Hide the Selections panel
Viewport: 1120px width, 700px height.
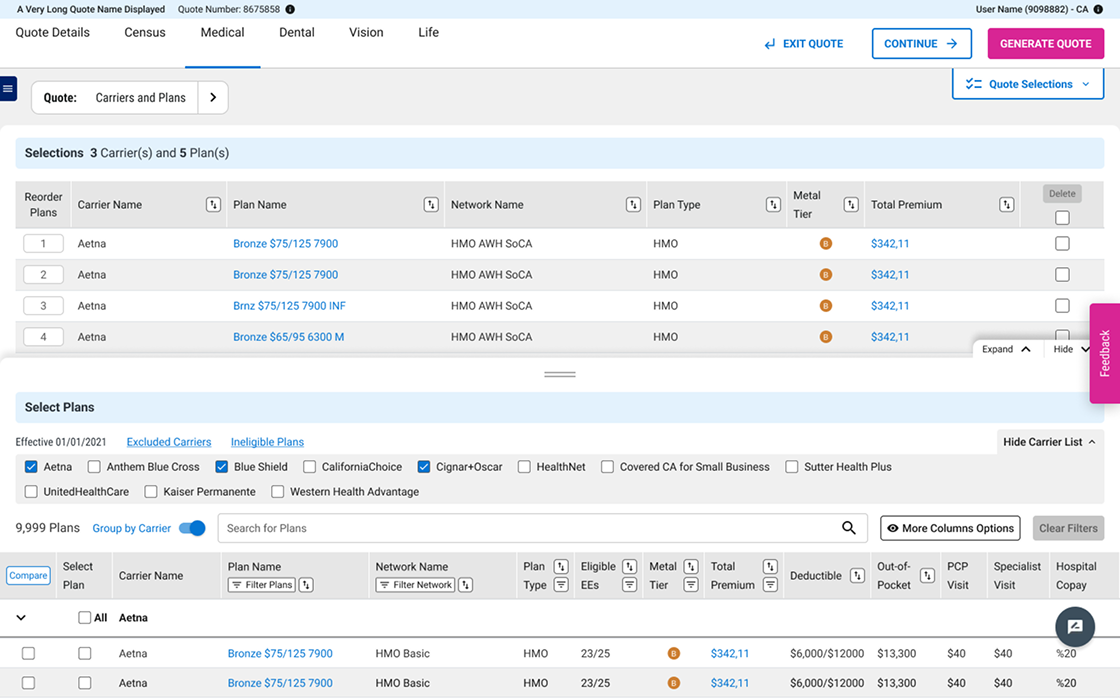pyautogui.click(x=1071, y=349)
